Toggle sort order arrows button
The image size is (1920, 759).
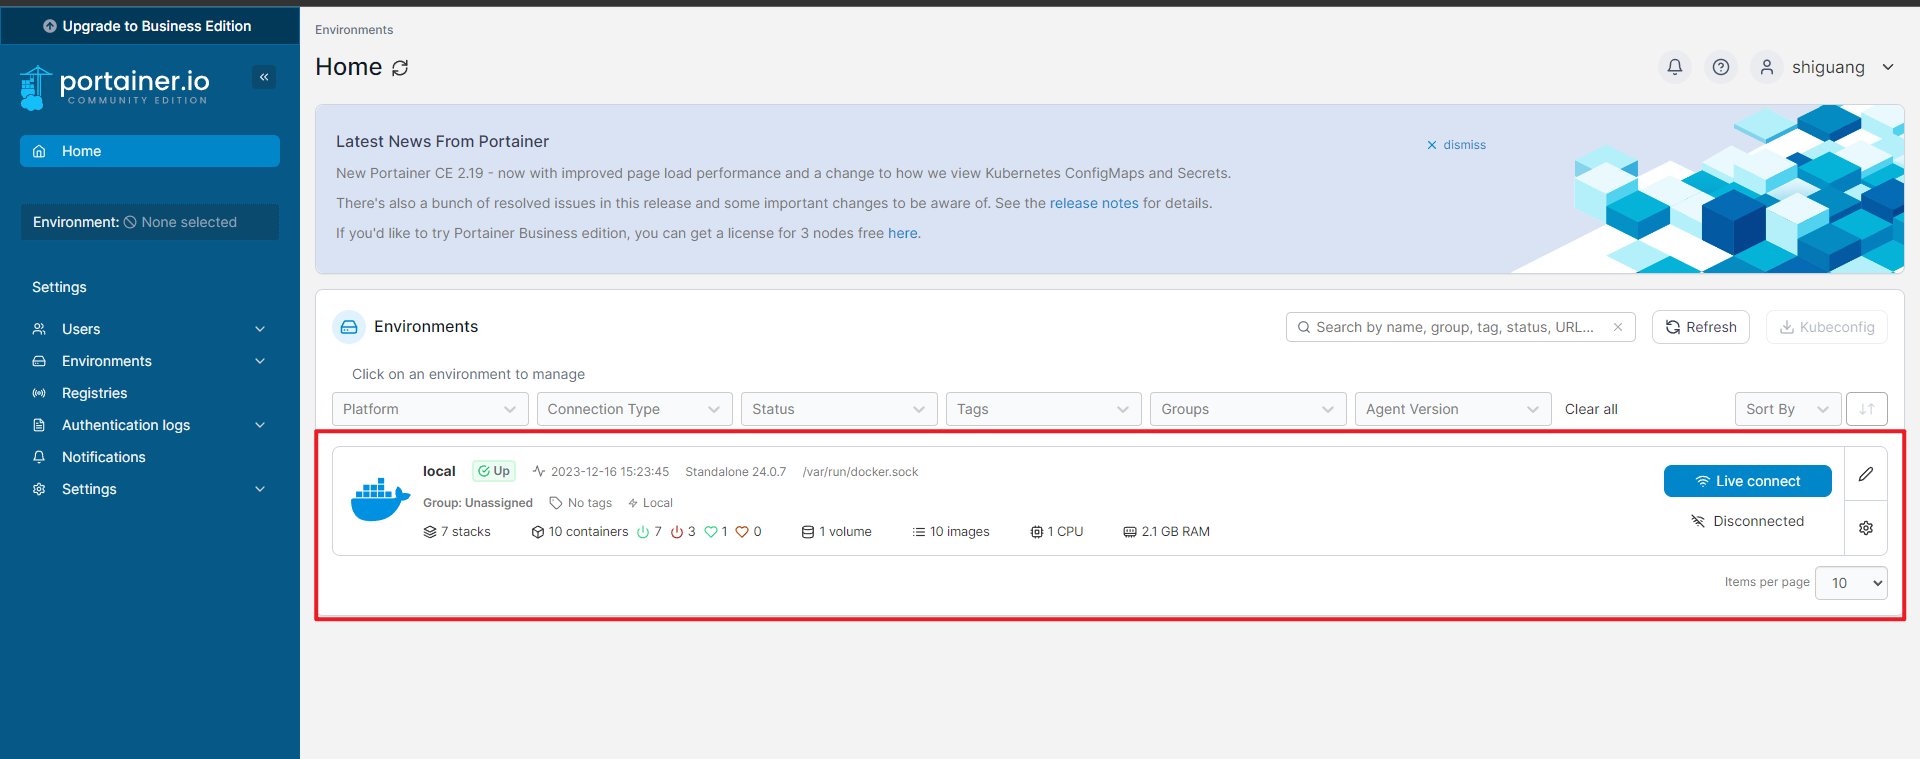pyautogui.click(x=1867, y=409)
